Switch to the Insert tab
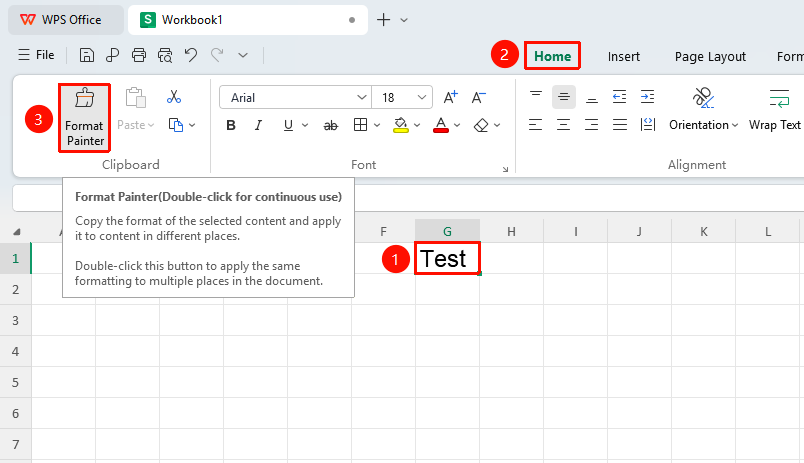 pos(624,56)
